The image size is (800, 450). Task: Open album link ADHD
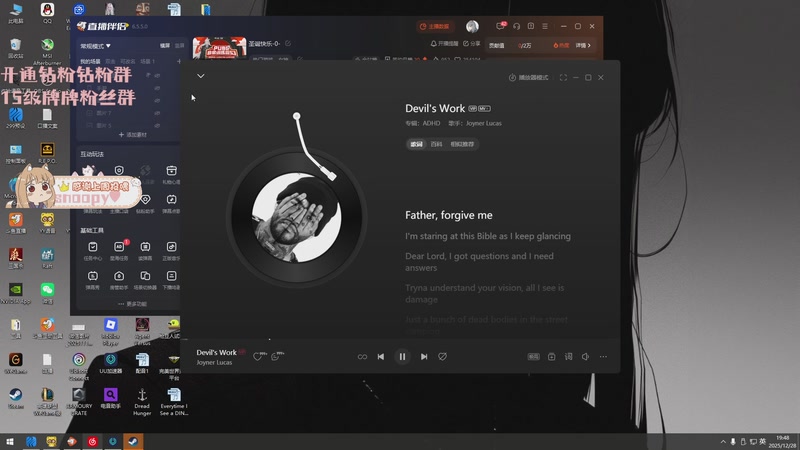(x=431, y=123)
